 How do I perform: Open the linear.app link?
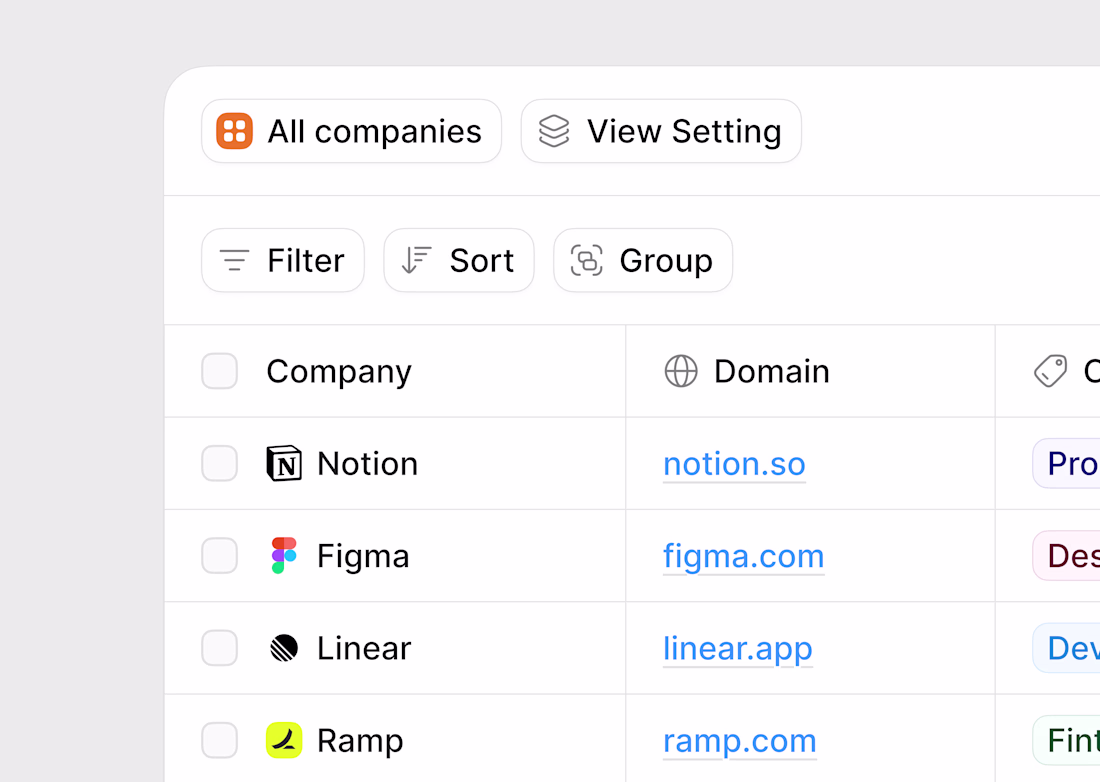pyautogui.click(x=738, y=649)
